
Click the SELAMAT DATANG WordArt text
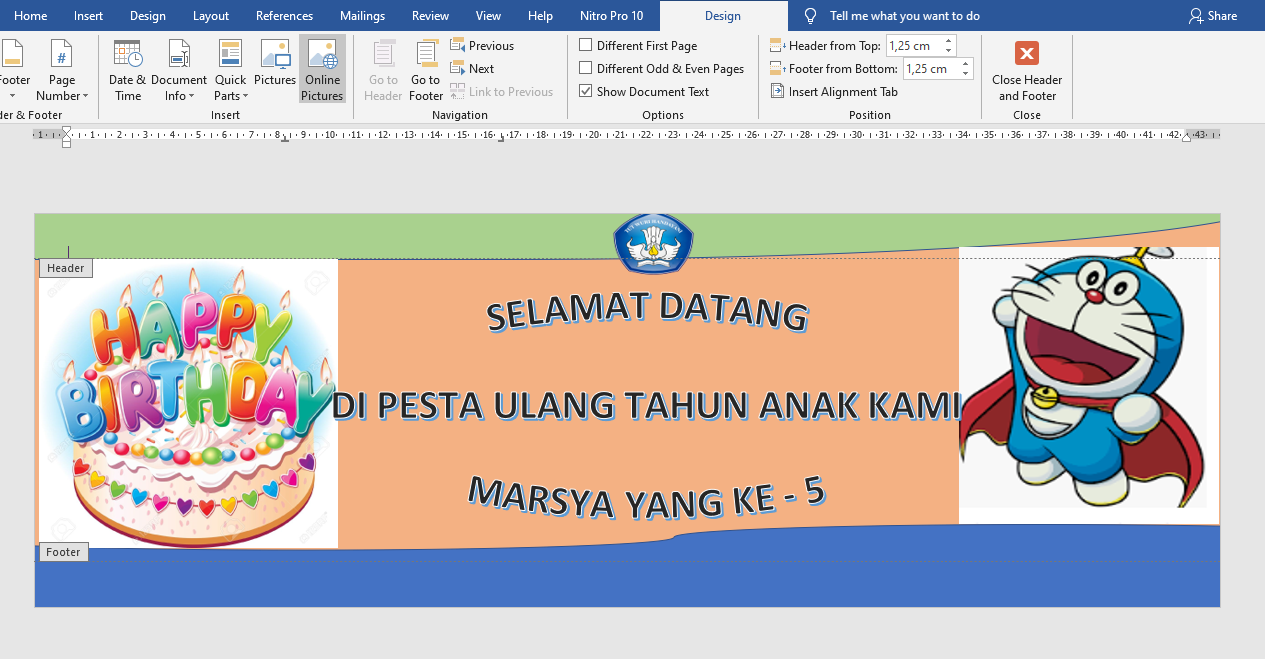coord(647,311)
